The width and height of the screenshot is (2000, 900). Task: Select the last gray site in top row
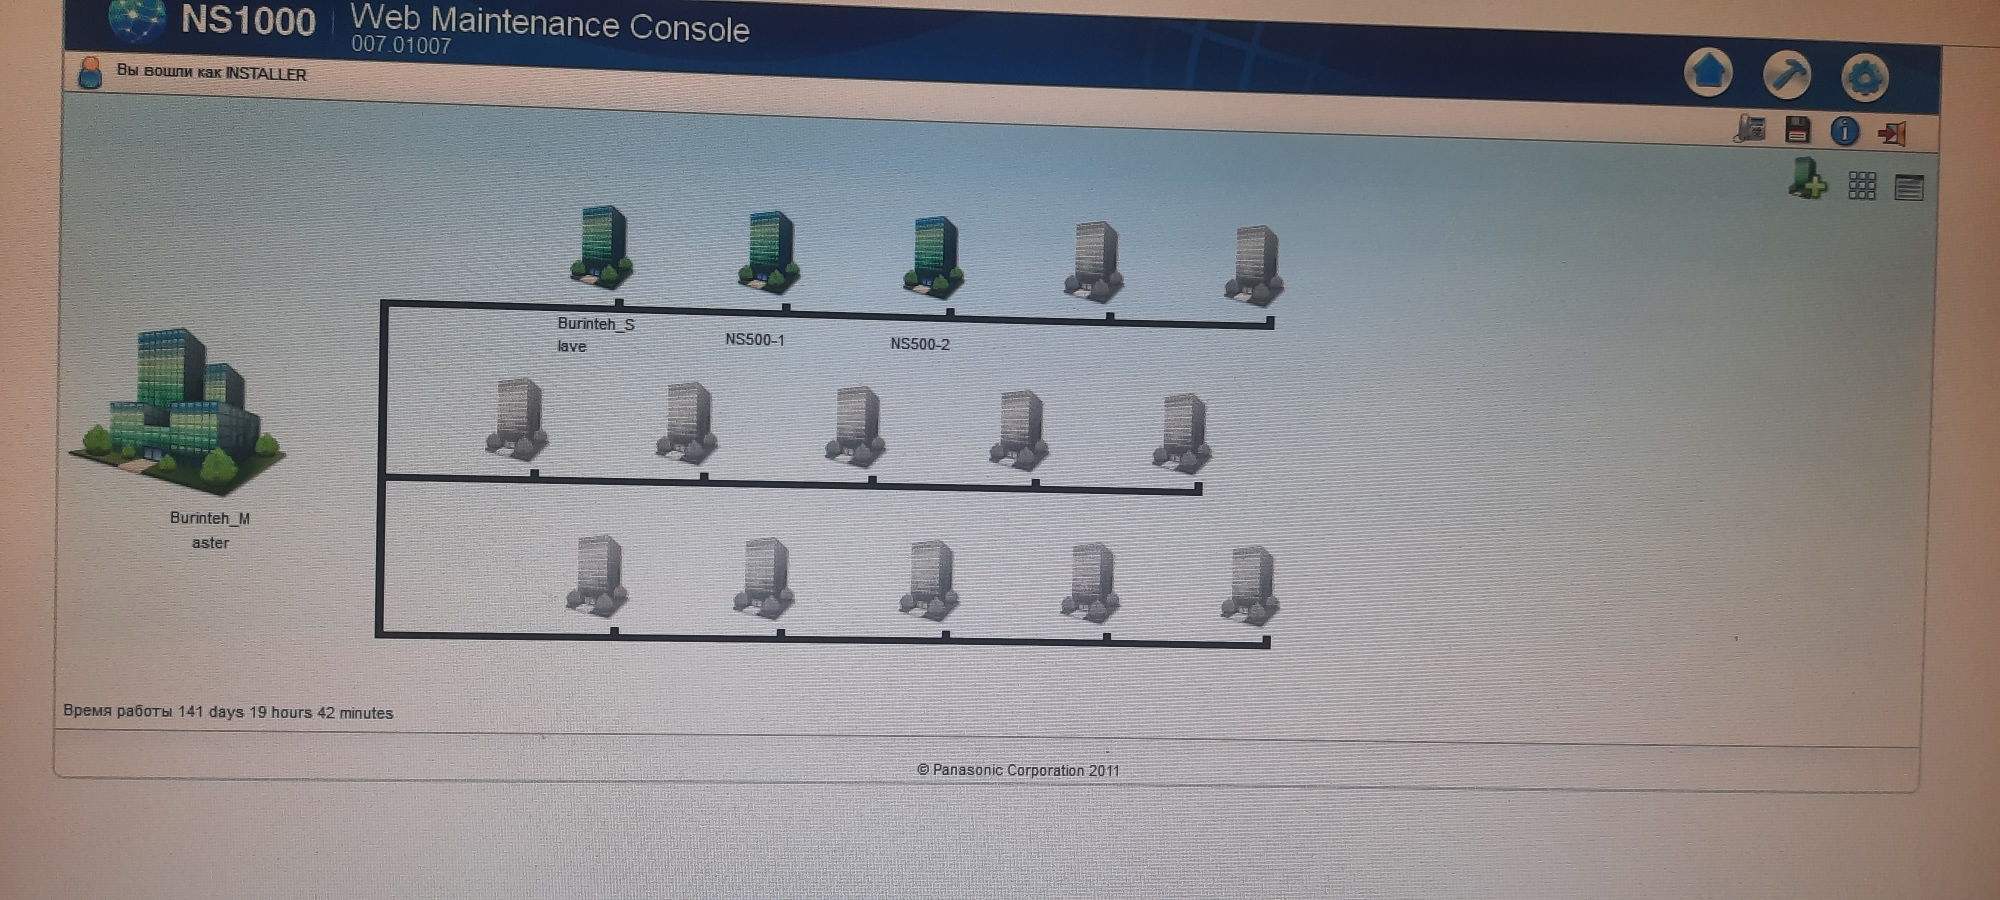tap(1254, 265)
